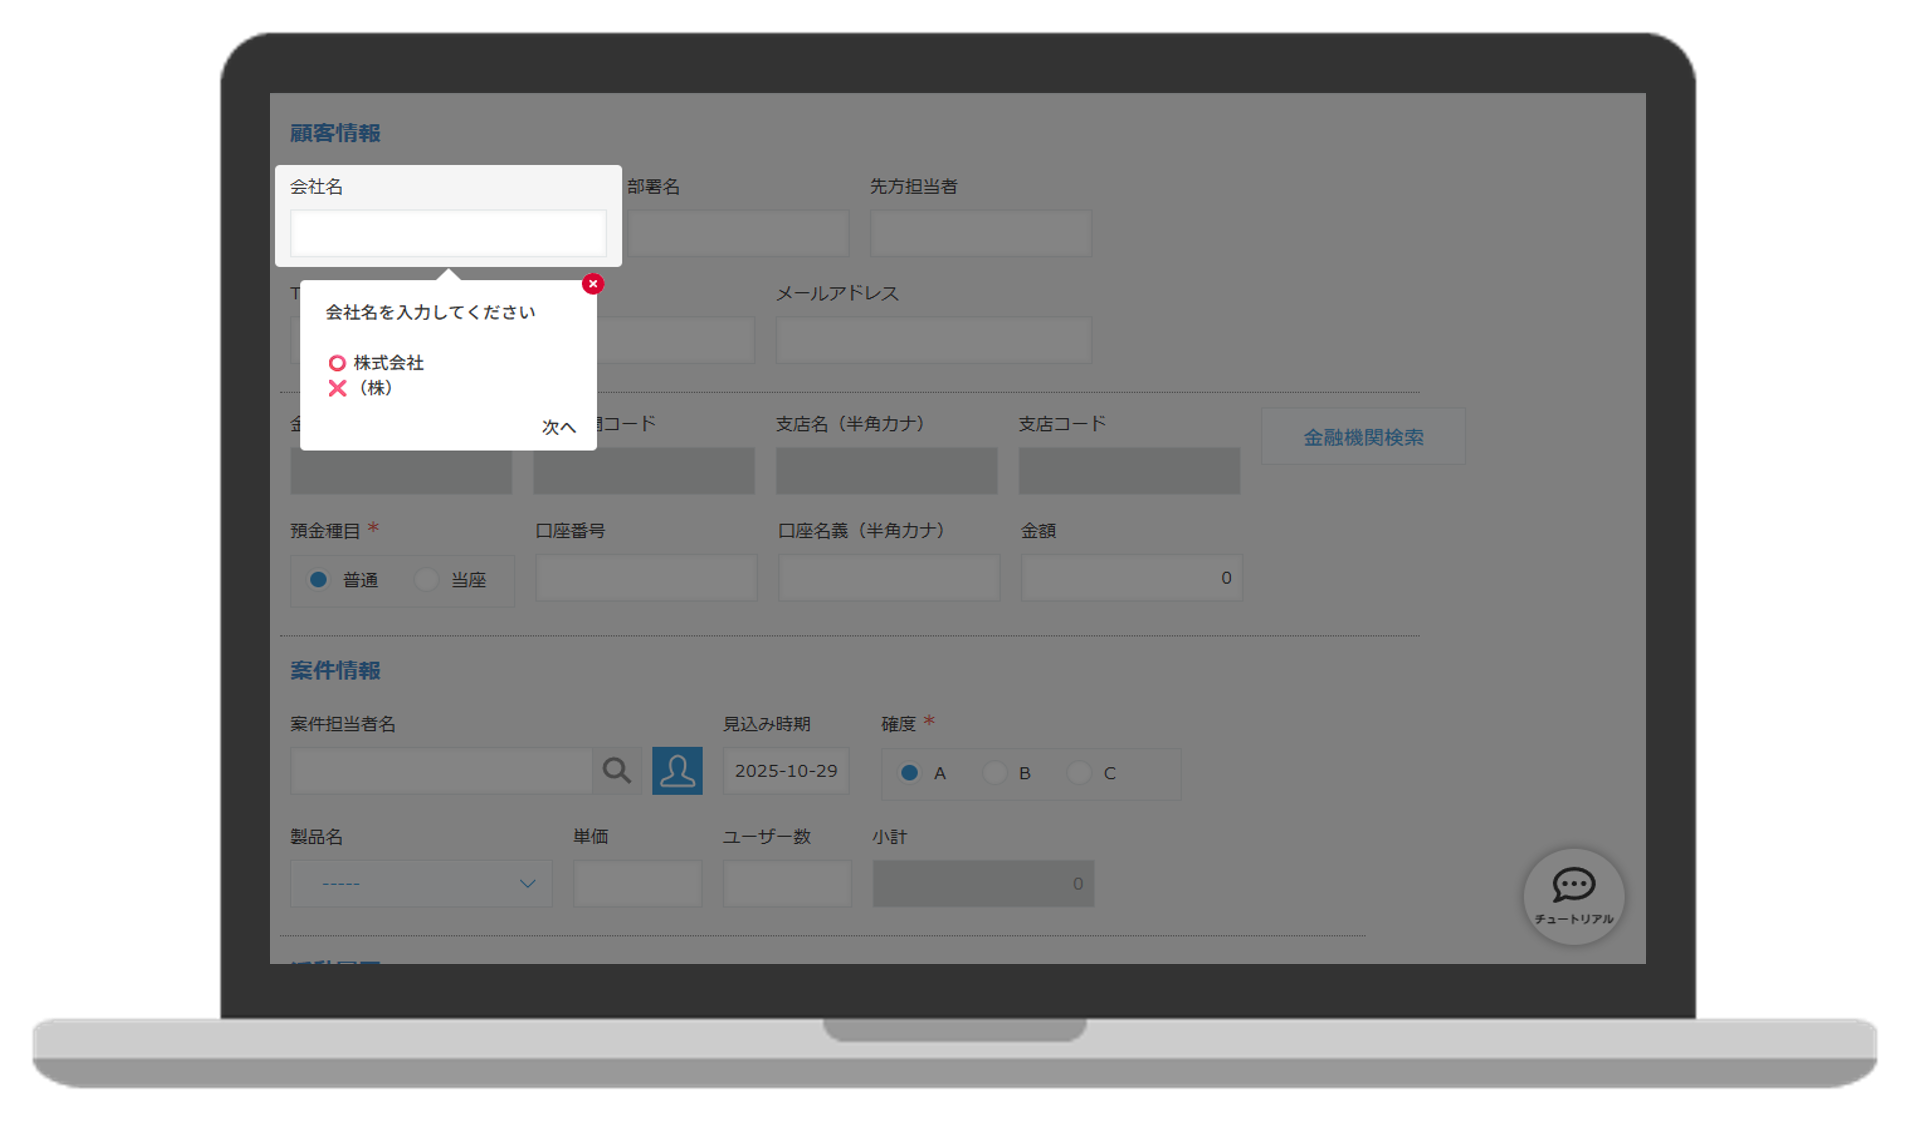Choose 確度 option B
Image resolution: width=1910 pixels, height=1121 pixels.
[x=994, y=773]
